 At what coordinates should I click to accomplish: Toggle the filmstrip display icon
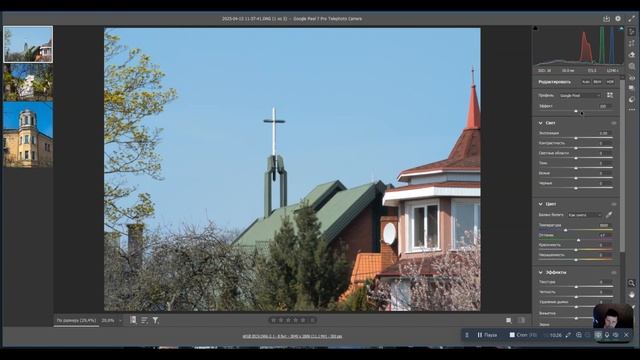[x=133, y=320]
